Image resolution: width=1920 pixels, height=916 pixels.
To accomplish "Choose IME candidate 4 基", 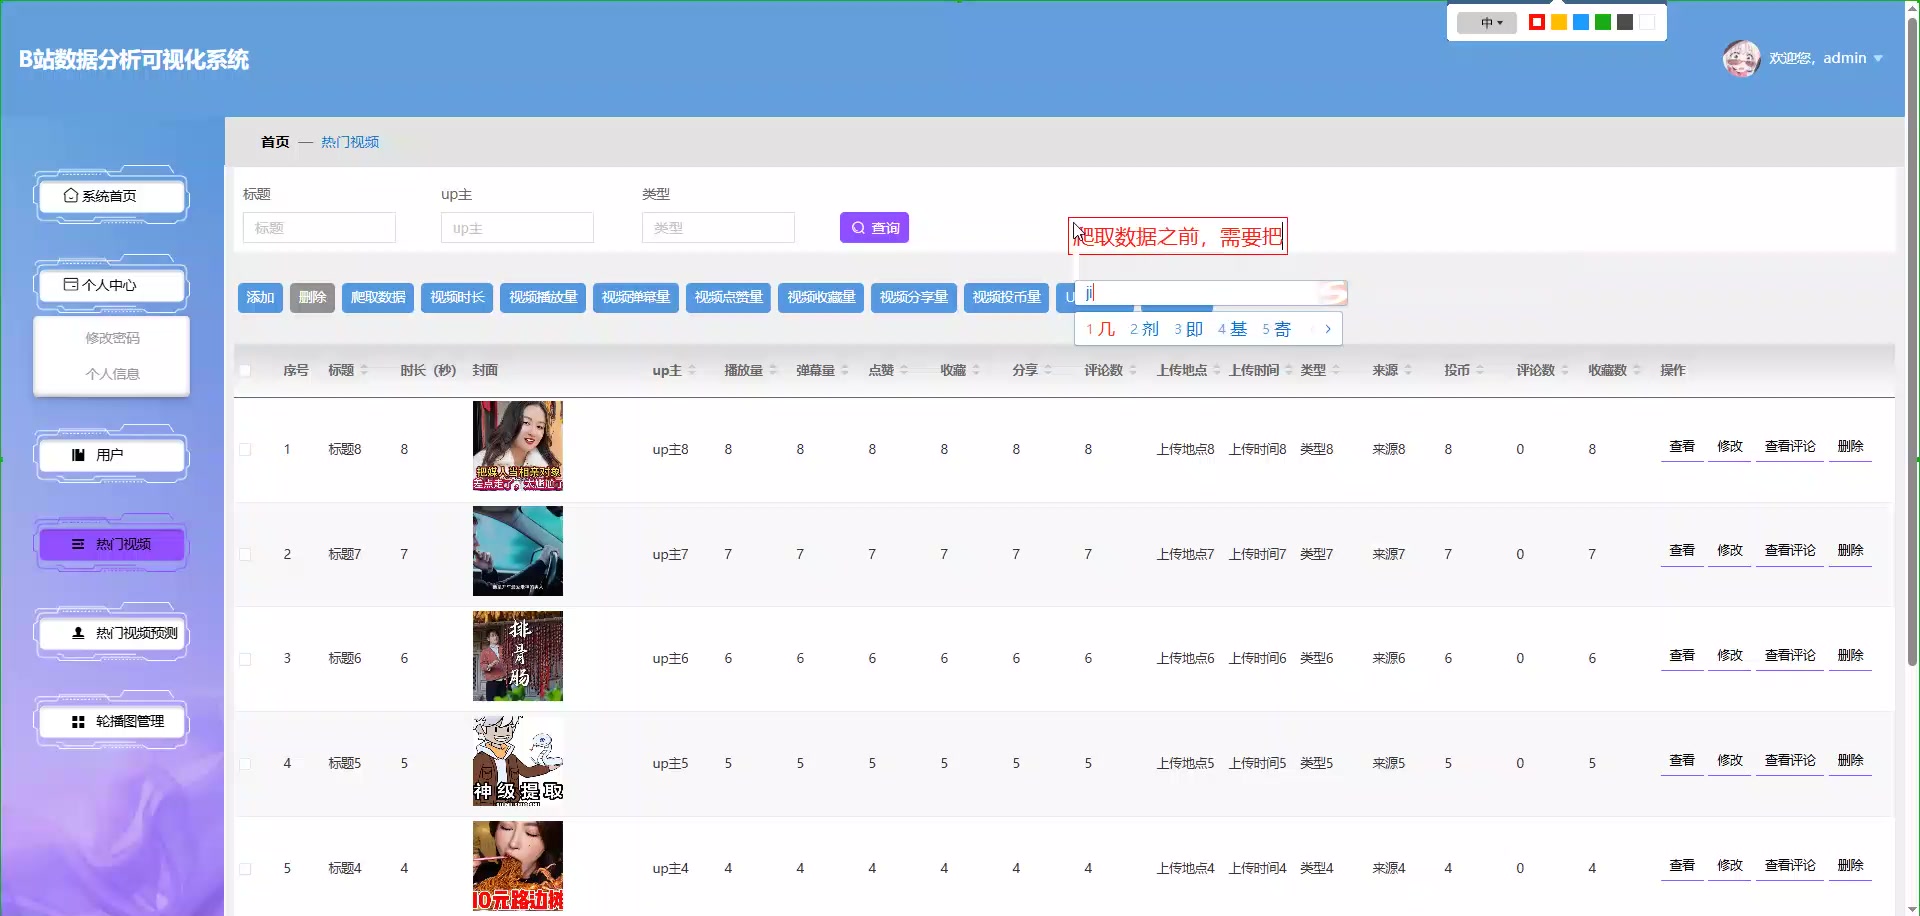I will (x=1232, y=329).
